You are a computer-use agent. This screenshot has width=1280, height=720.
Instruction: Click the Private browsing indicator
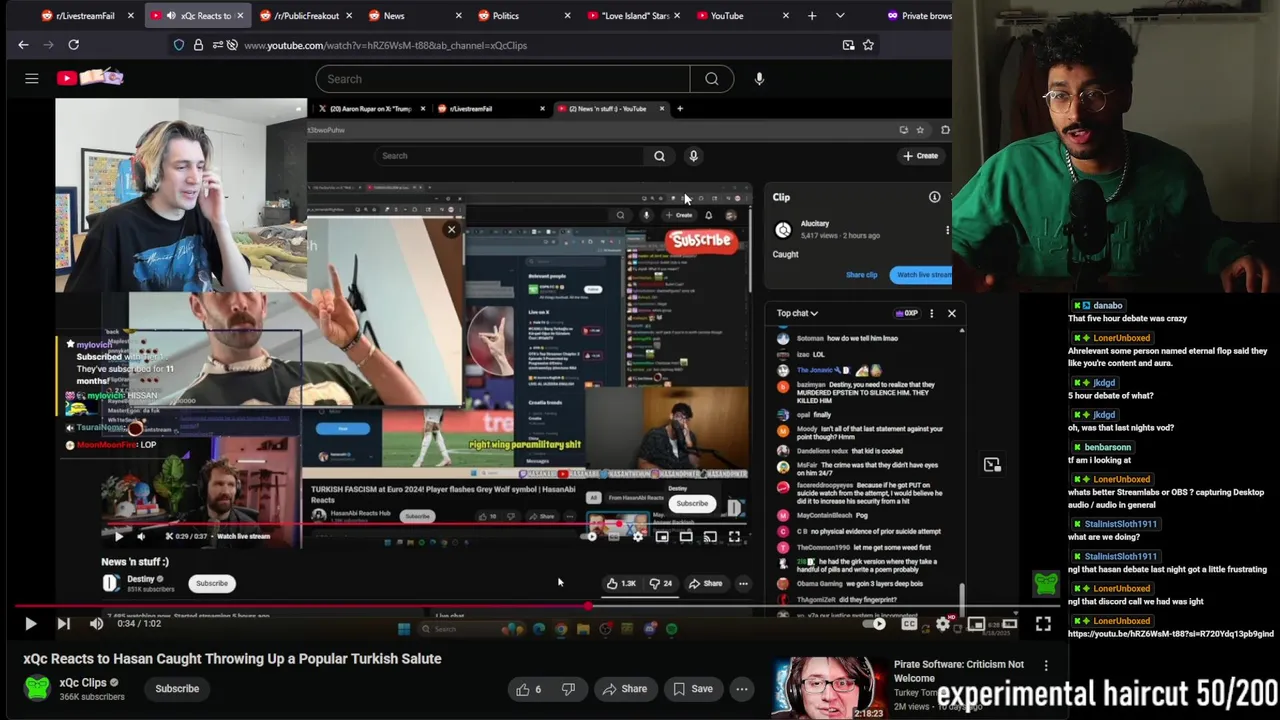click(x=918, y=15)
